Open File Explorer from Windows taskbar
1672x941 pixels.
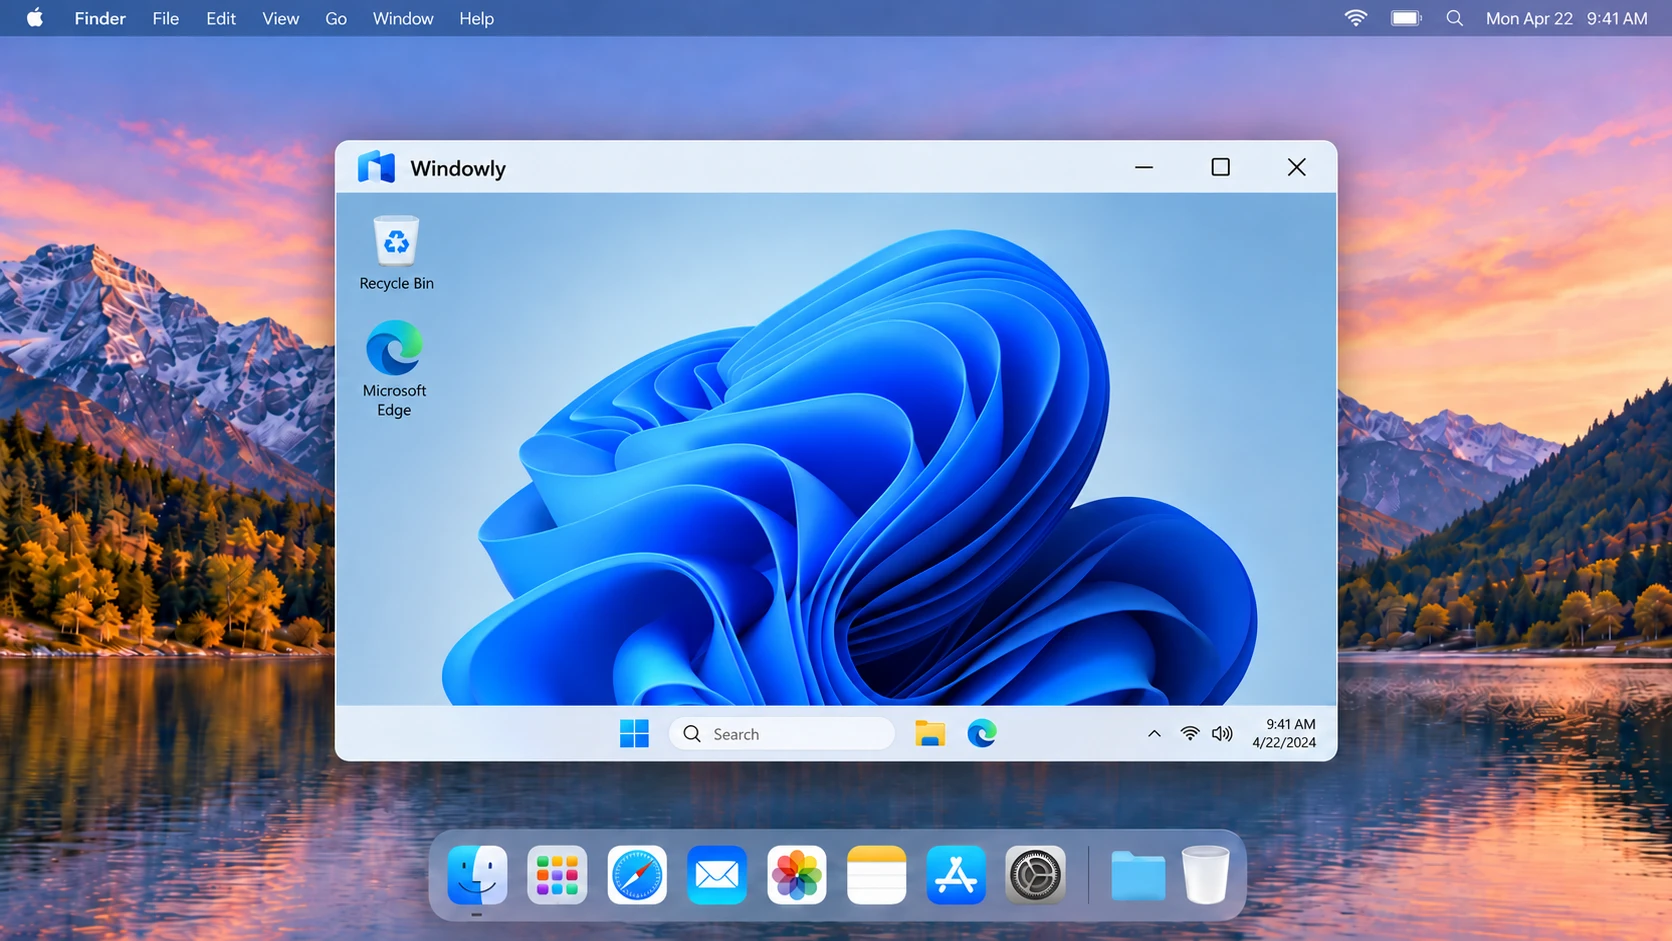930,734
